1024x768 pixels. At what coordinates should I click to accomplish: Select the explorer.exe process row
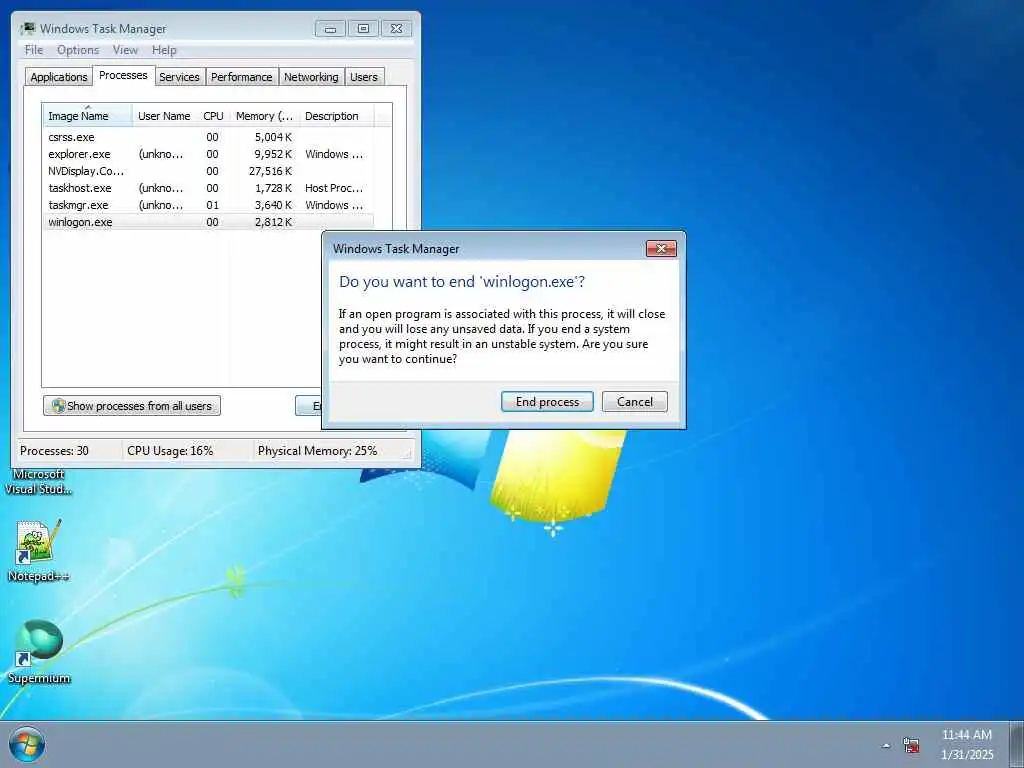click(x=208, y=154)
